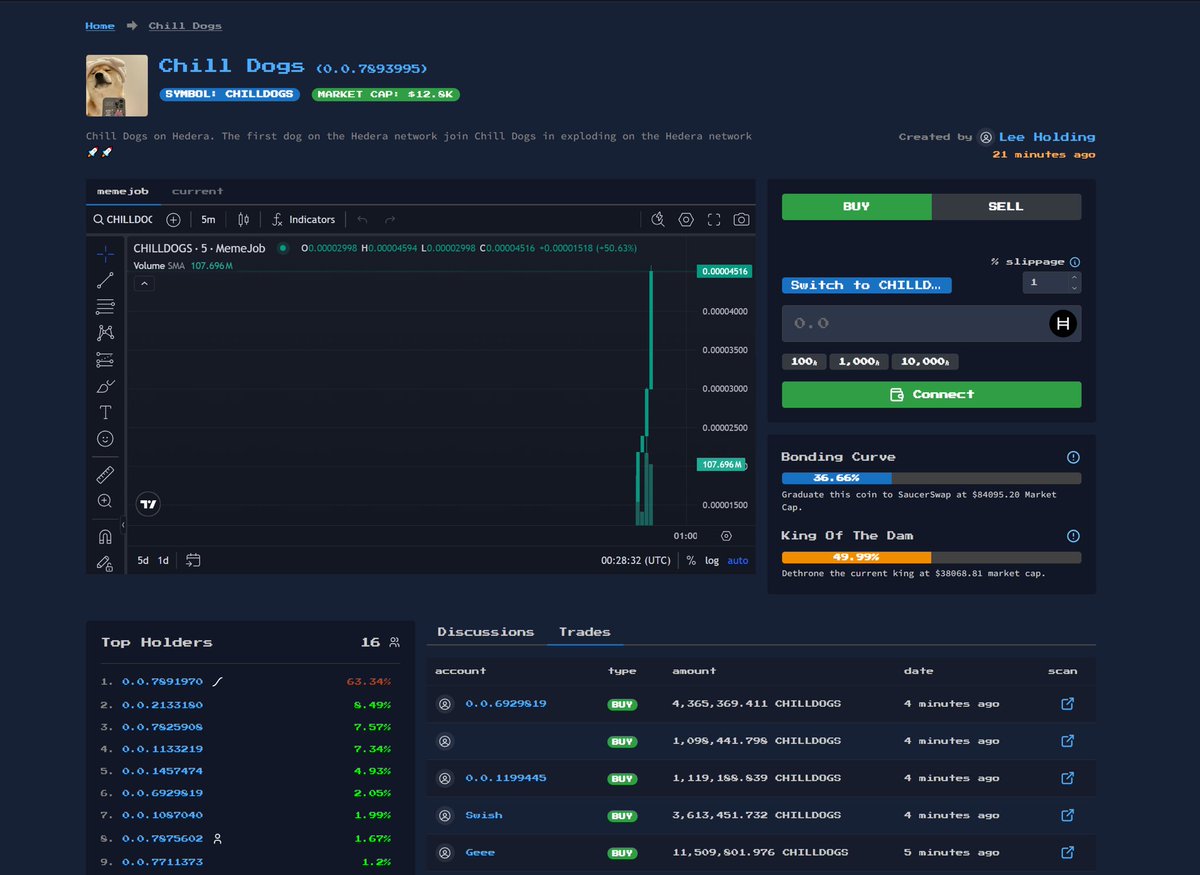Select the ruler measure tool
Screen dimensions: 1200x875
click(x=105, y=474)
